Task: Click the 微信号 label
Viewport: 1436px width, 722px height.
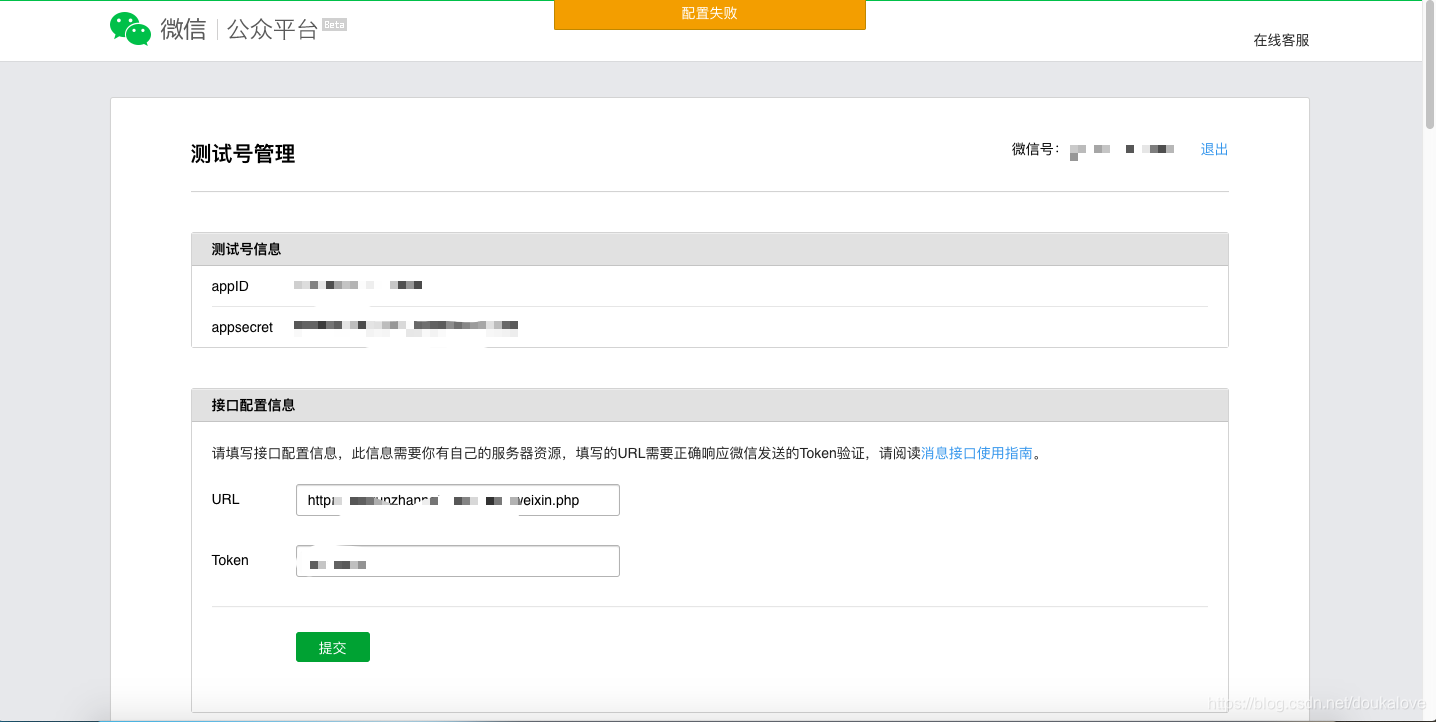Action: click(x=1035, y=149)
